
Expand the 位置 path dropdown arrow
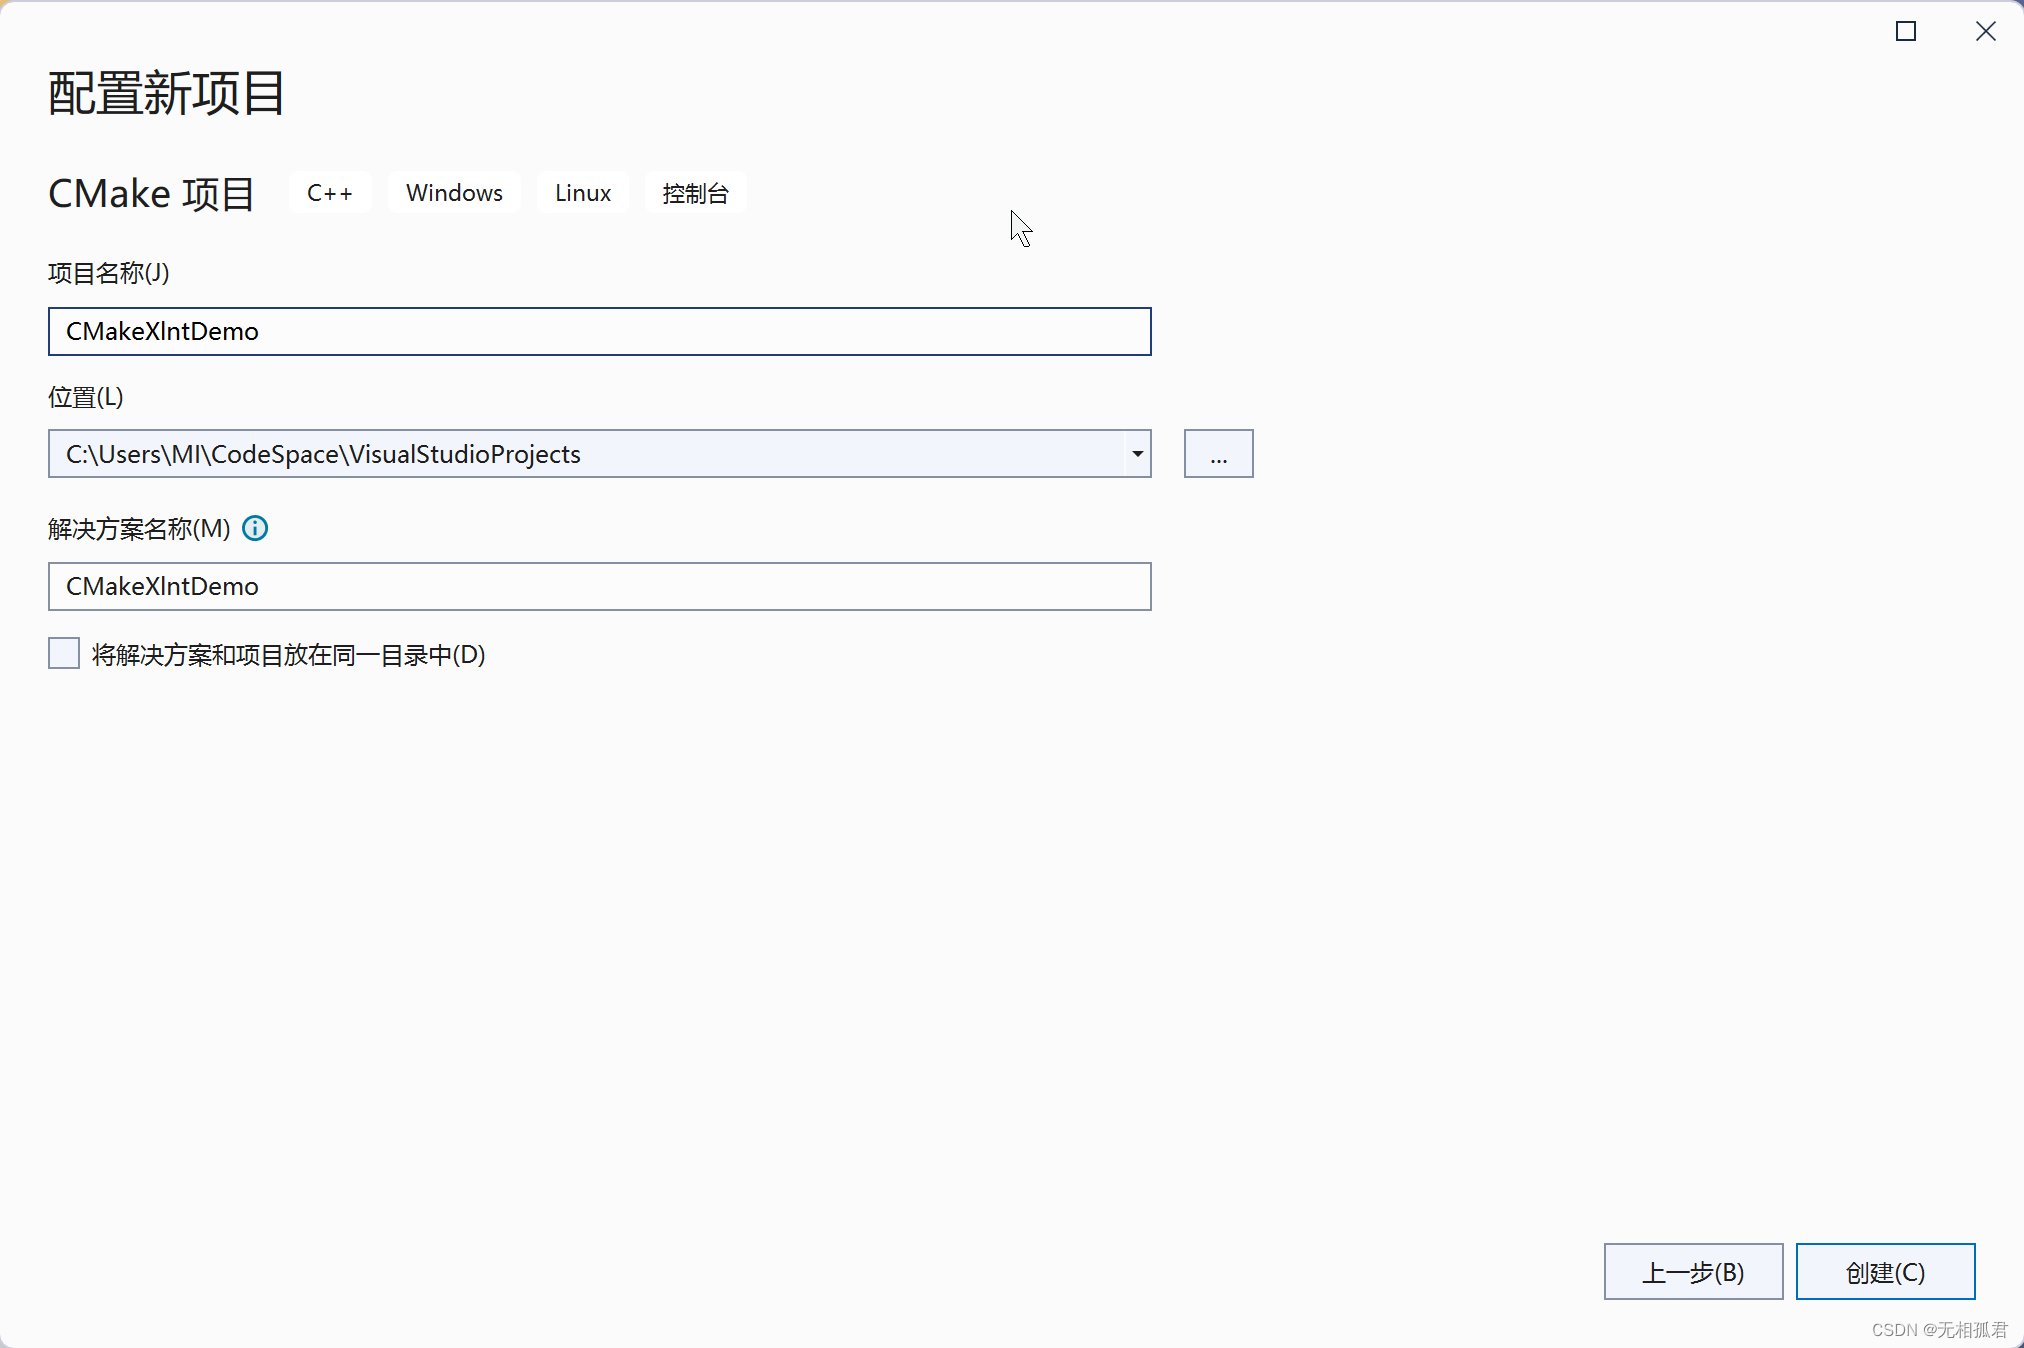click(1137, 454)
